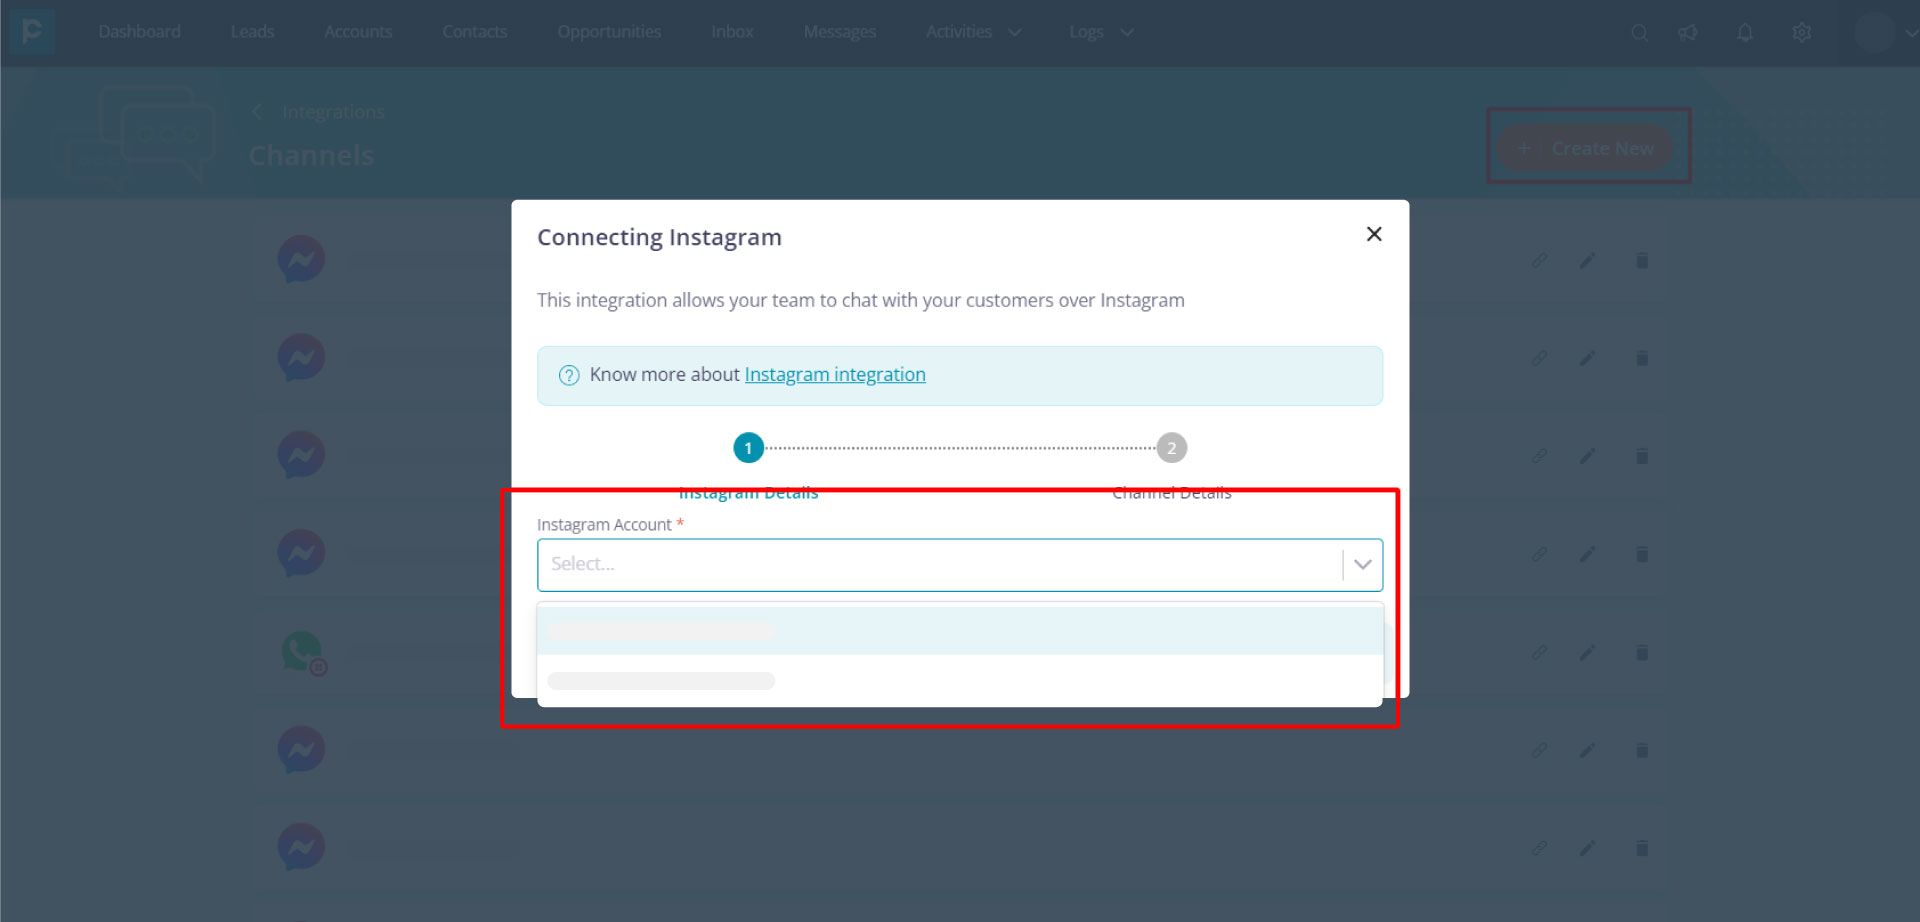Close the Connecting Instagram dialog
The image size is (1920, 922).
(x=1374, y=234)
